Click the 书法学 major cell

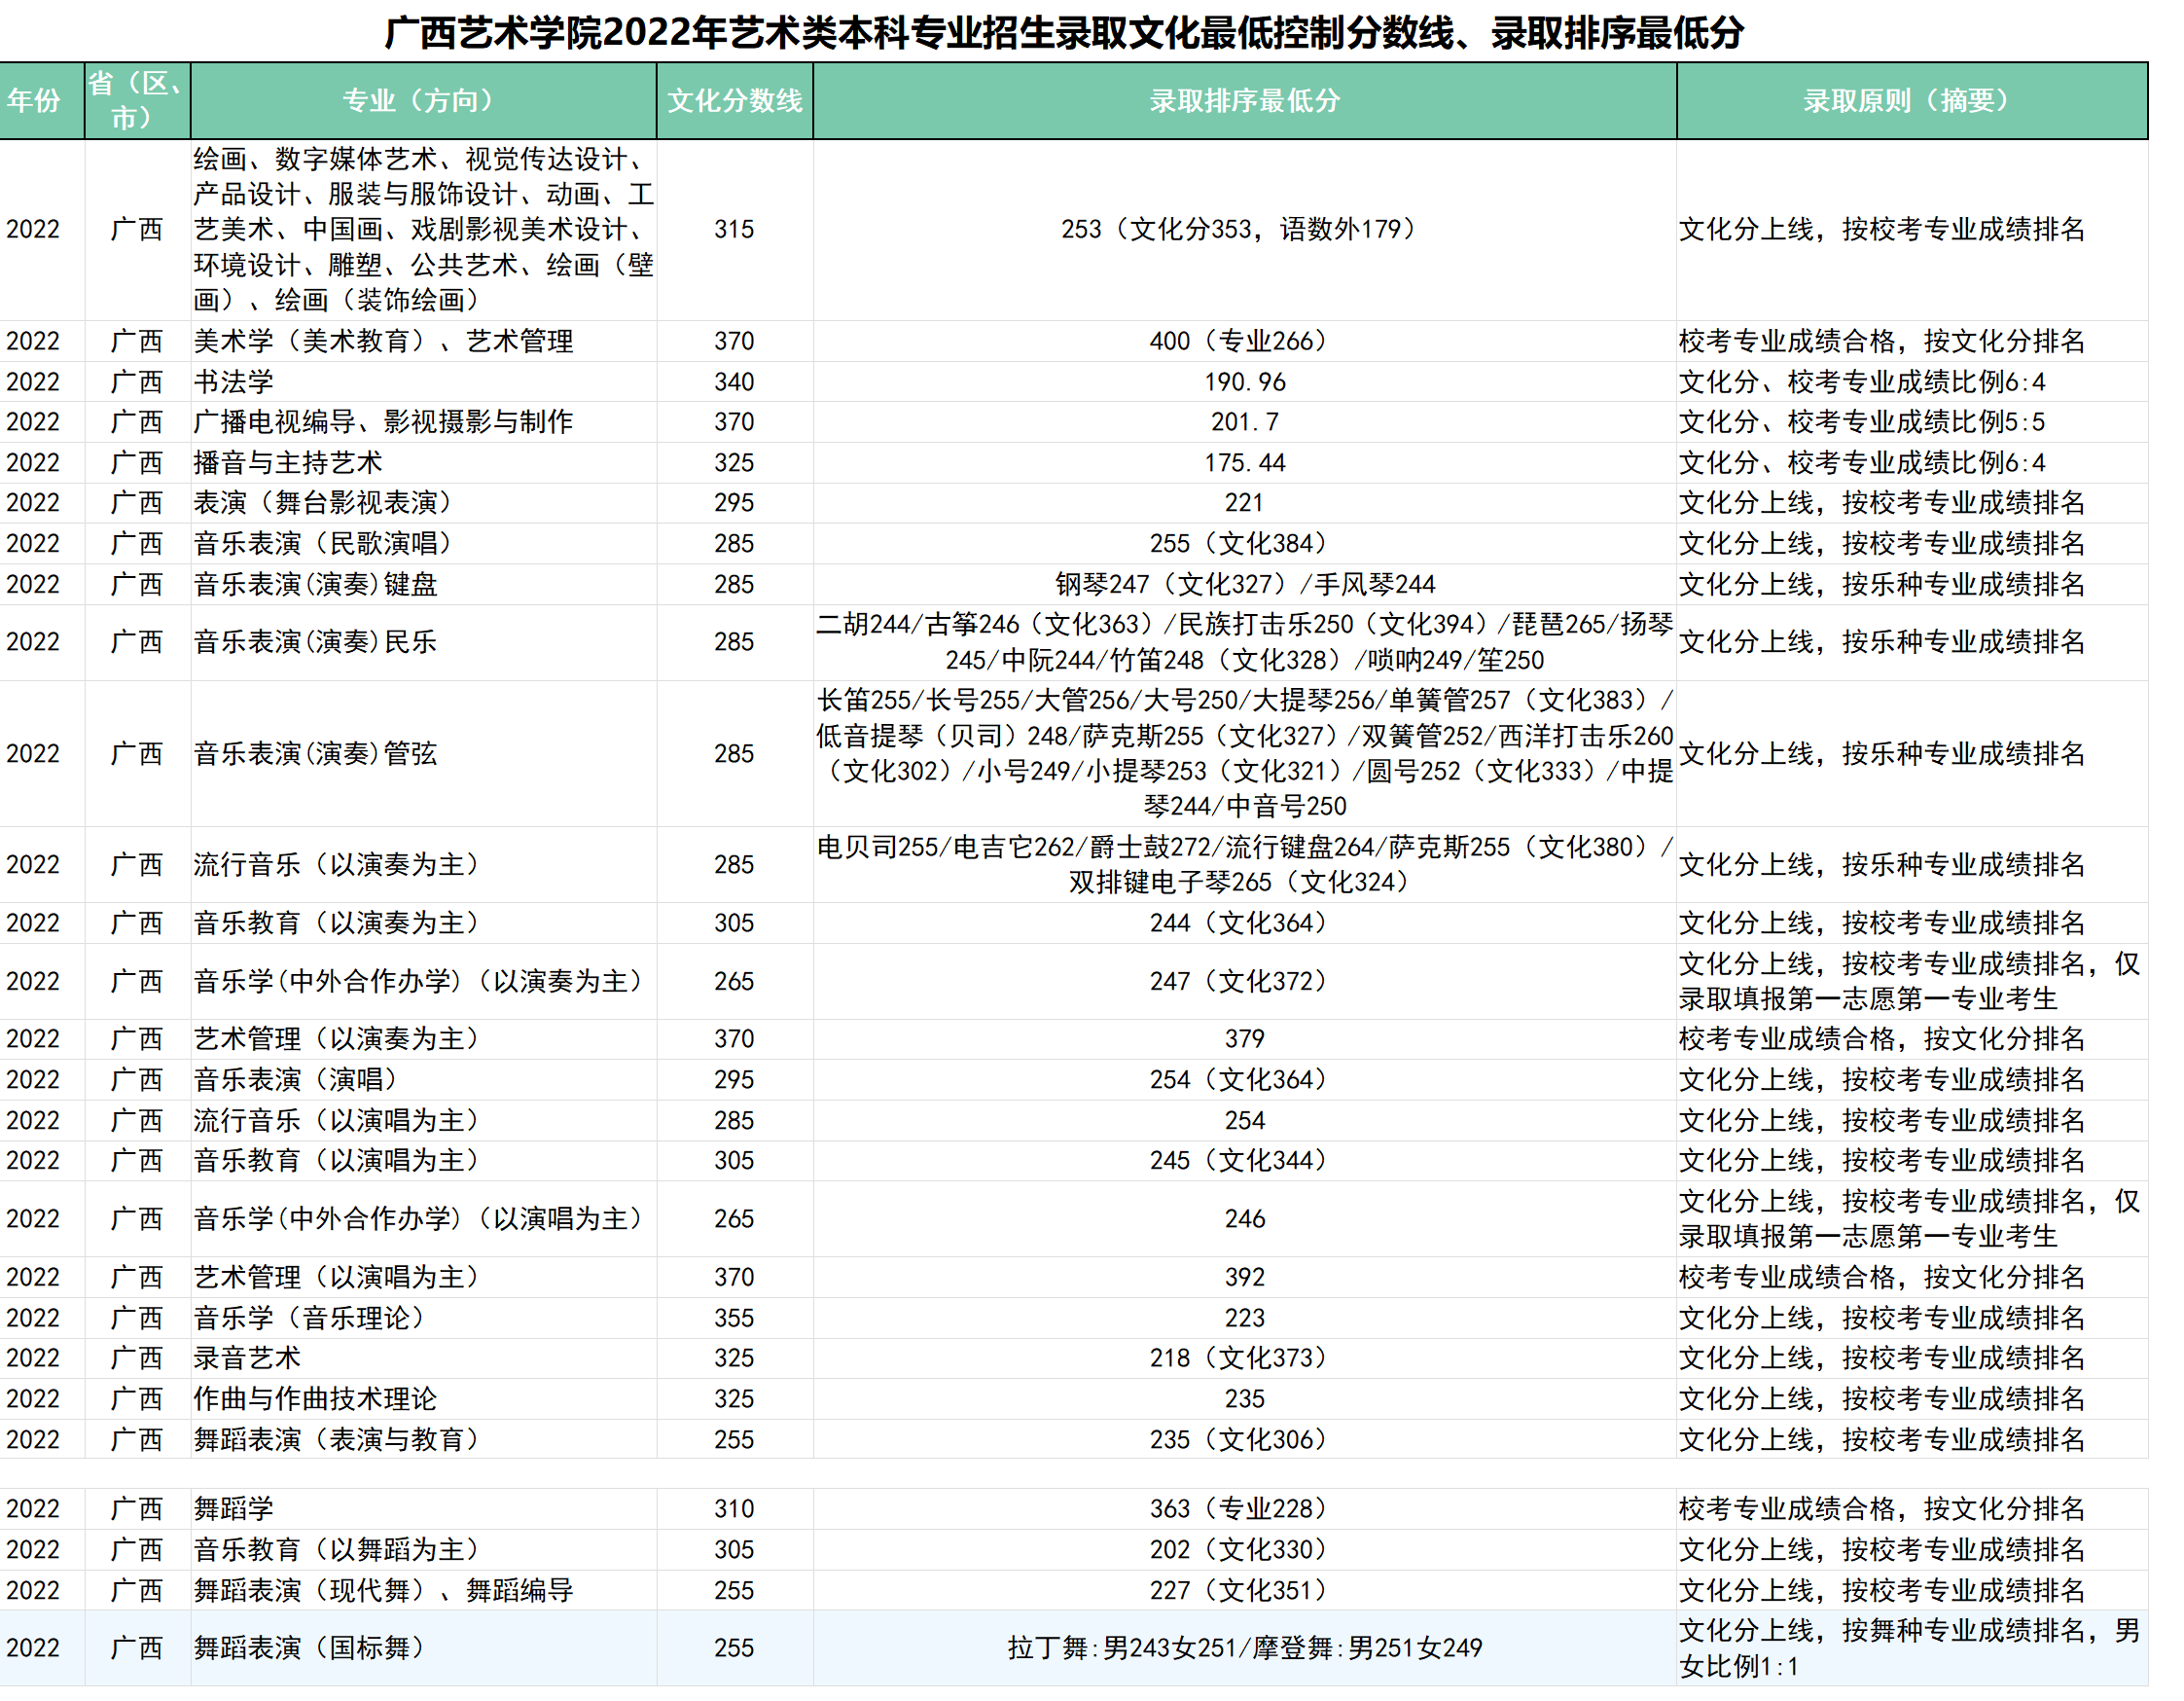423,382
